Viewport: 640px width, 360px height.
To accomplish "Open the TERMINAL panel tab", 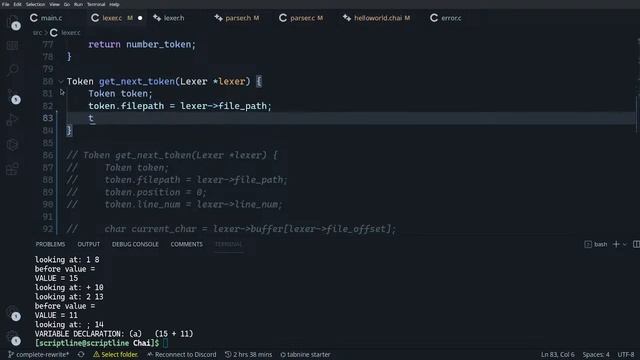I will [x=229, y=244].
